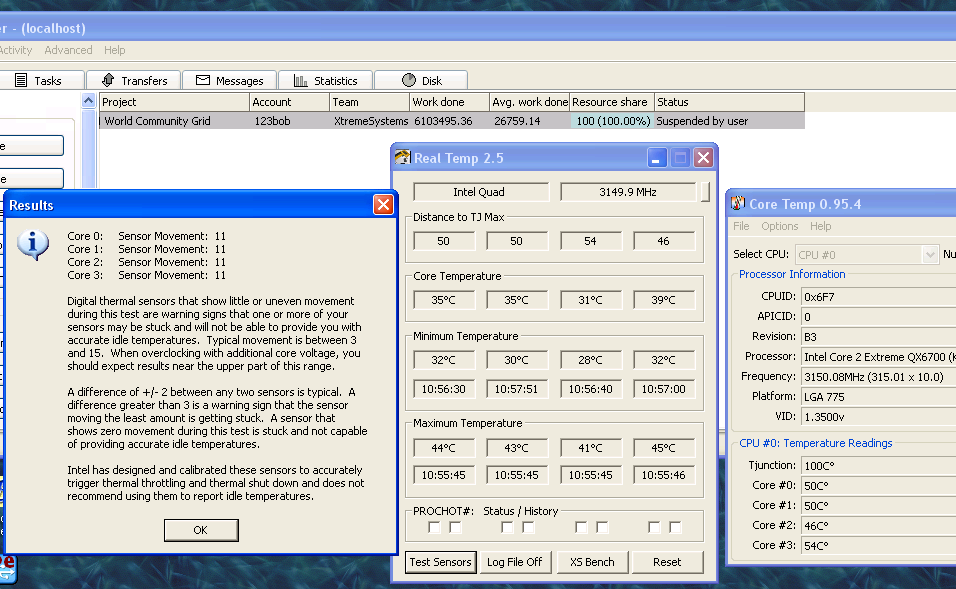
Task: Toggle PROCHOT history checkbox for core 2
Action: point(602,527)
